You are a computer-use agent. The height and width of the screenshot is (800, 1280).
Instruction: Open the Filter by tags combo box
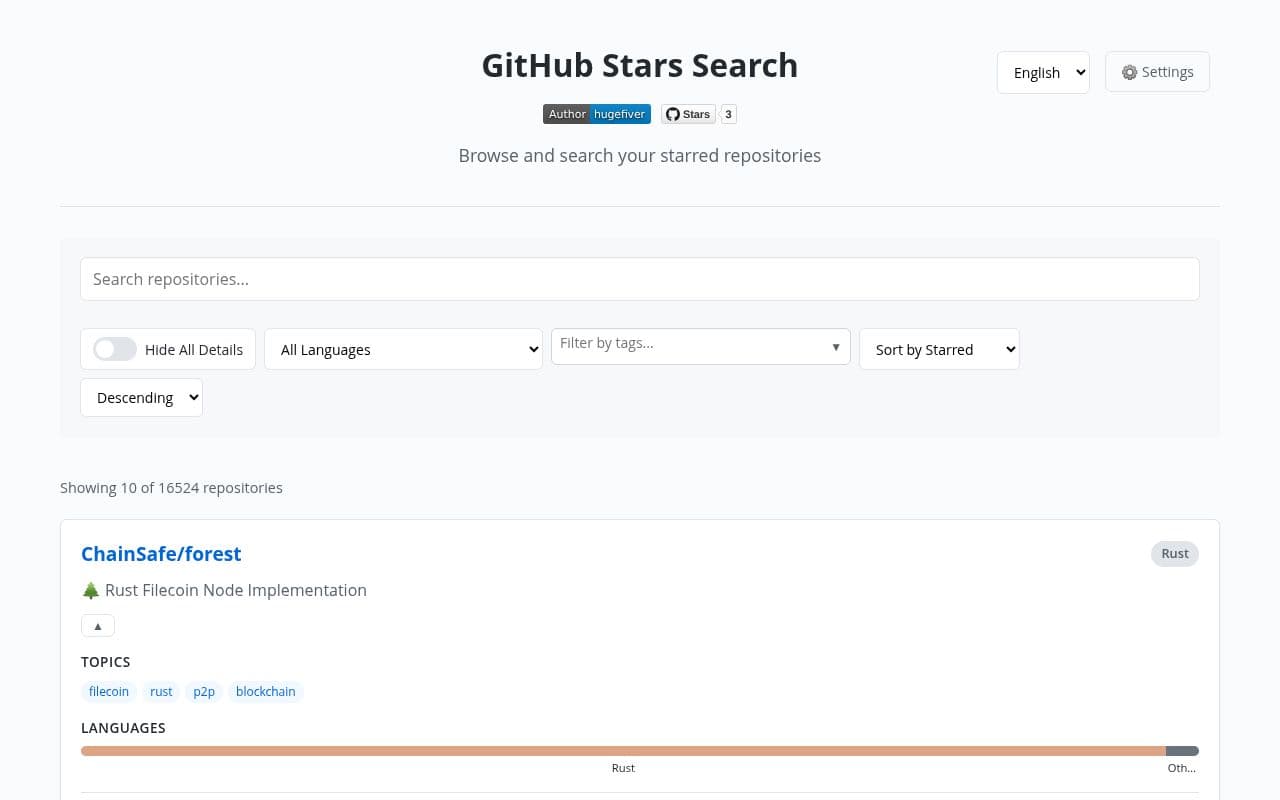tap(701, 346)
